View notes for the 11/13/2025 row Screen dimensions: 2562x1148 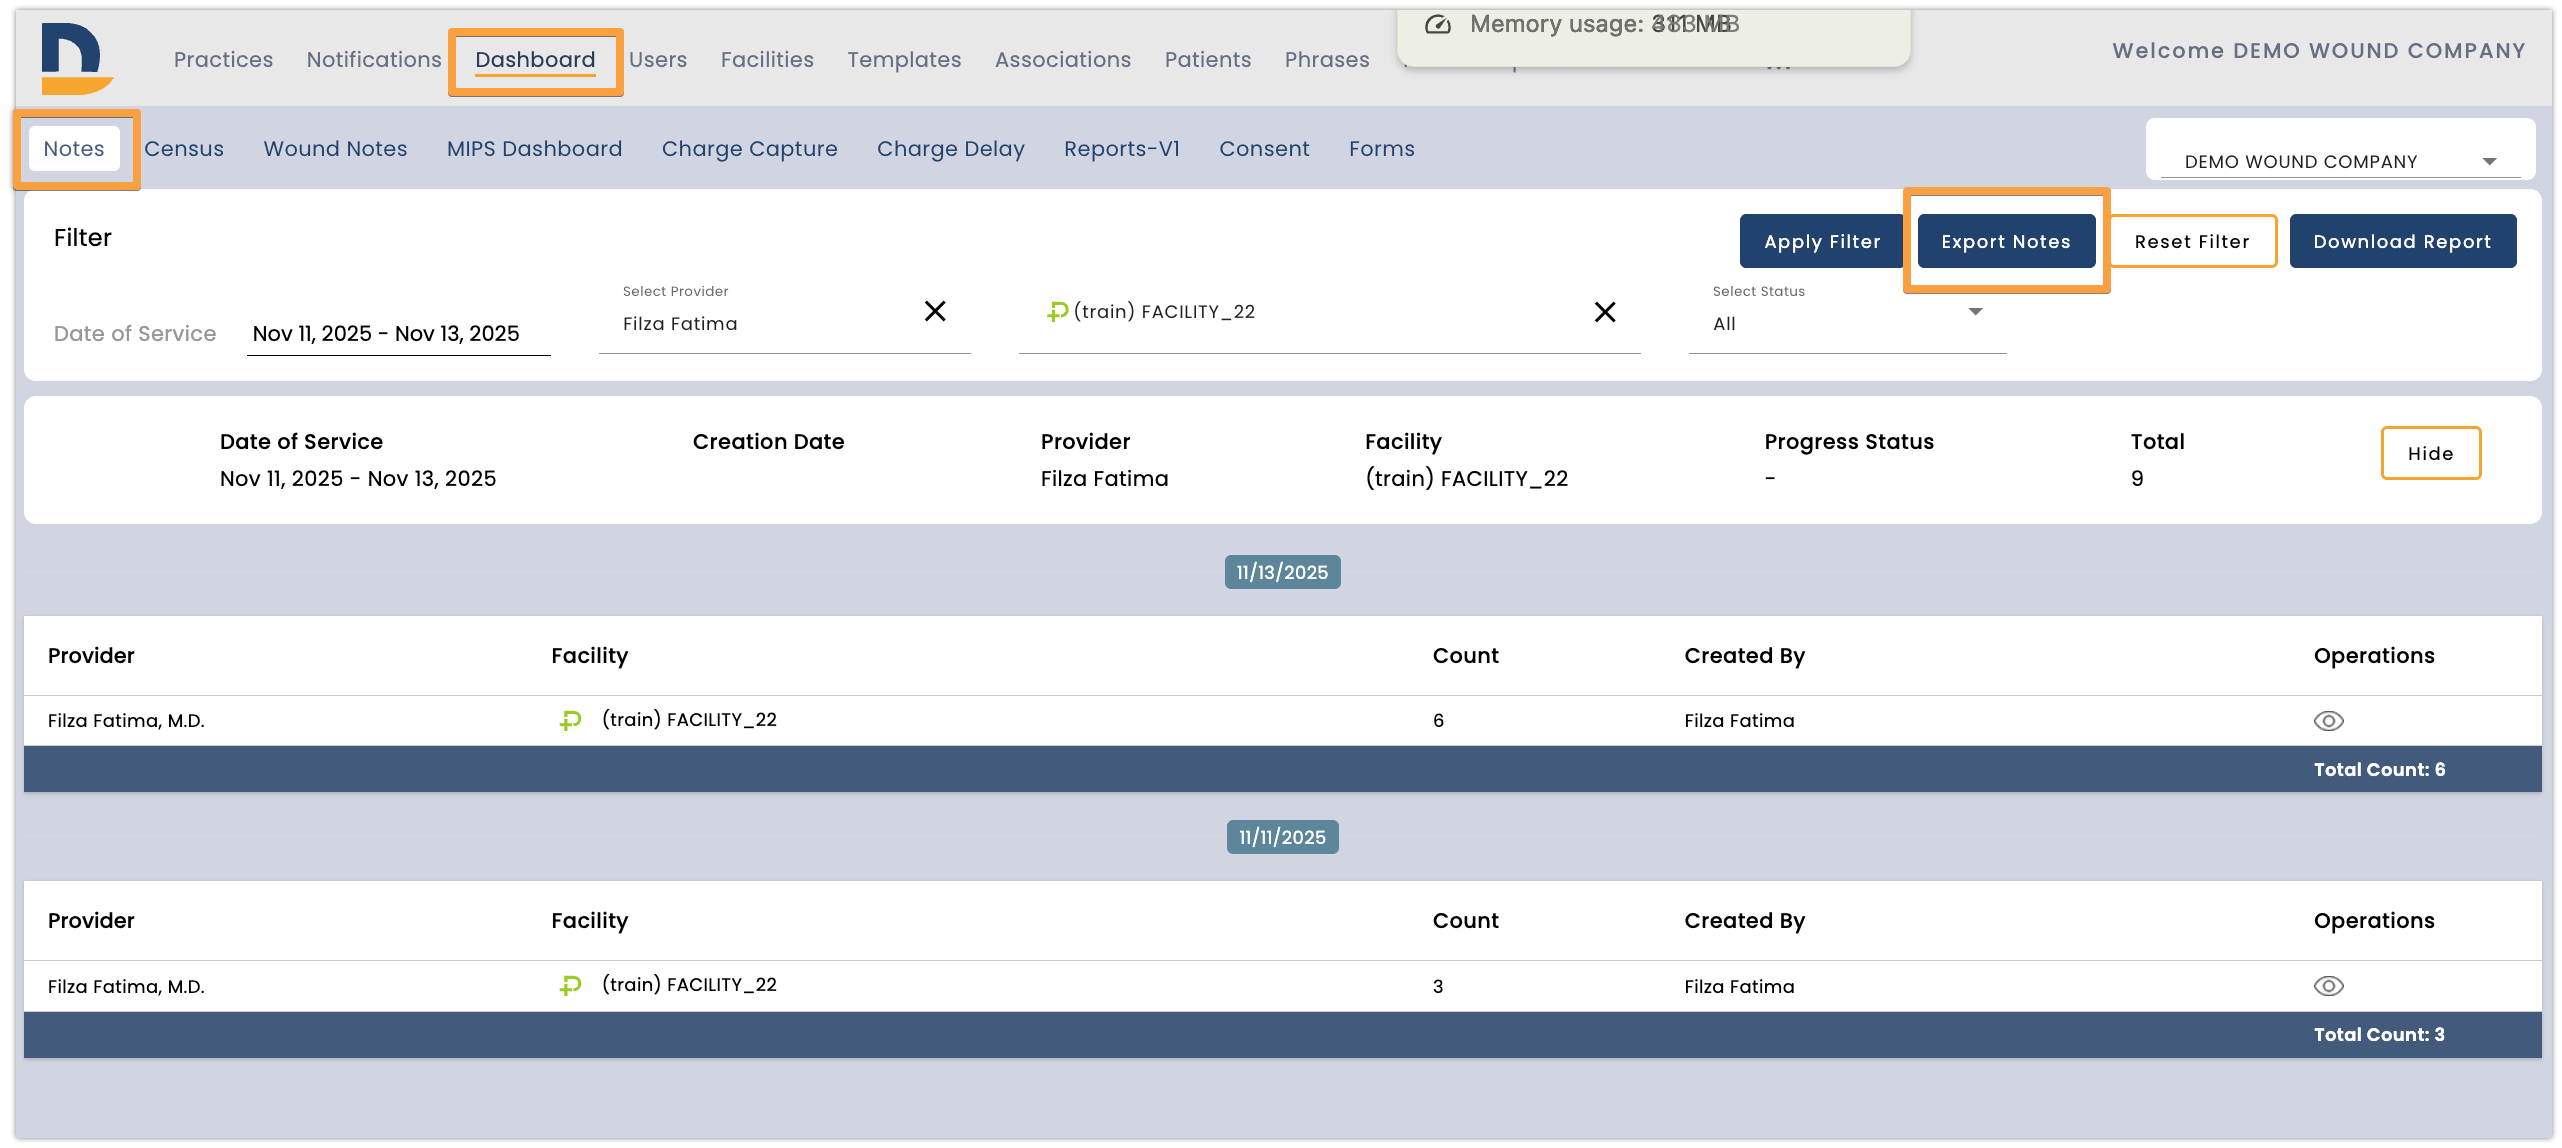[x=2328, y=721]
